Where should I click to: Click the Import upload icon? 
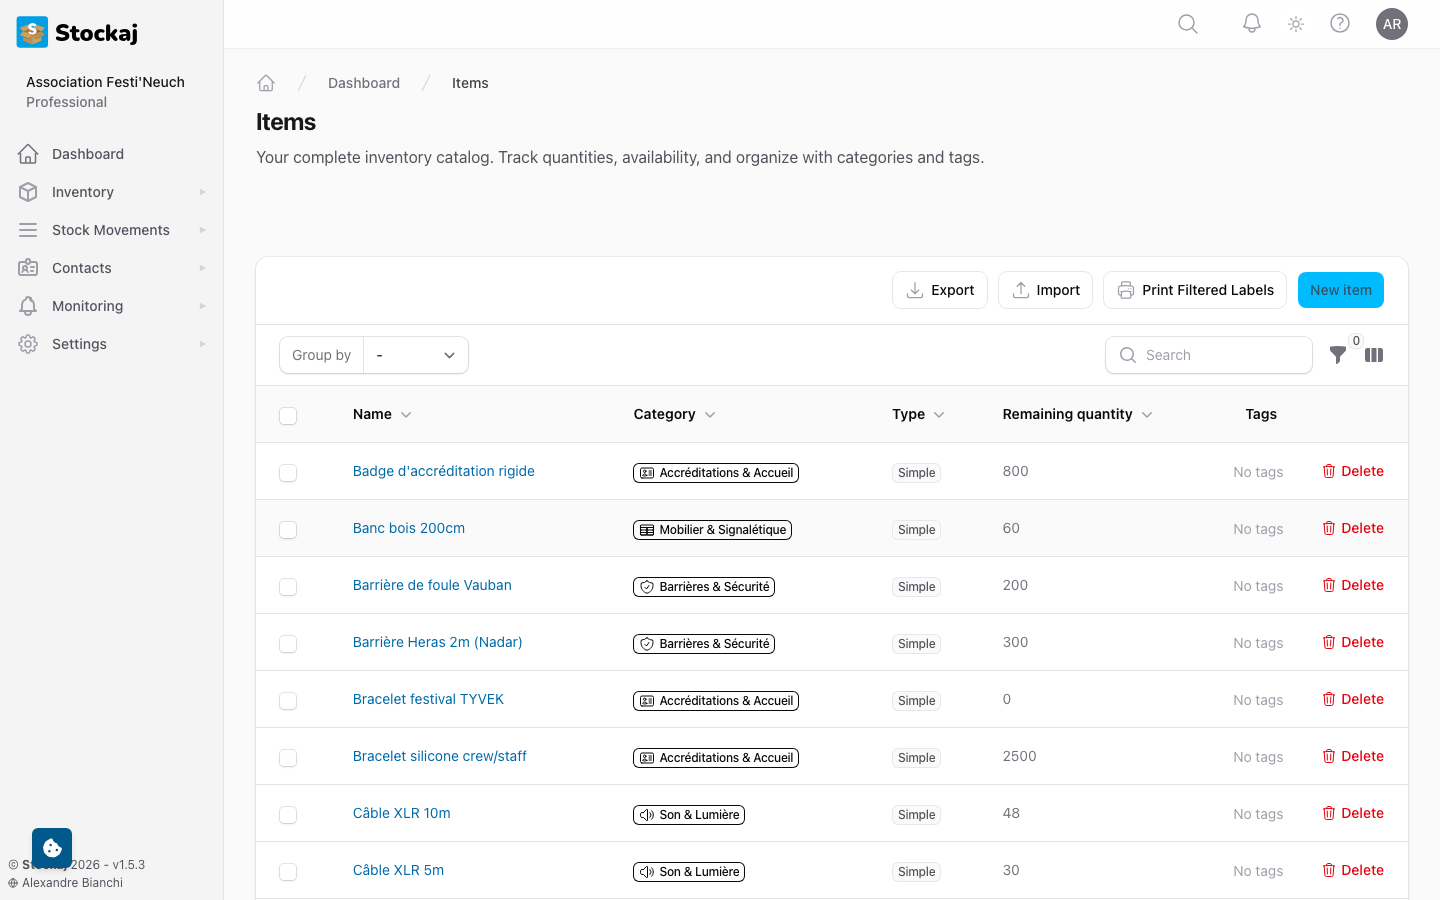point(1020,290)
